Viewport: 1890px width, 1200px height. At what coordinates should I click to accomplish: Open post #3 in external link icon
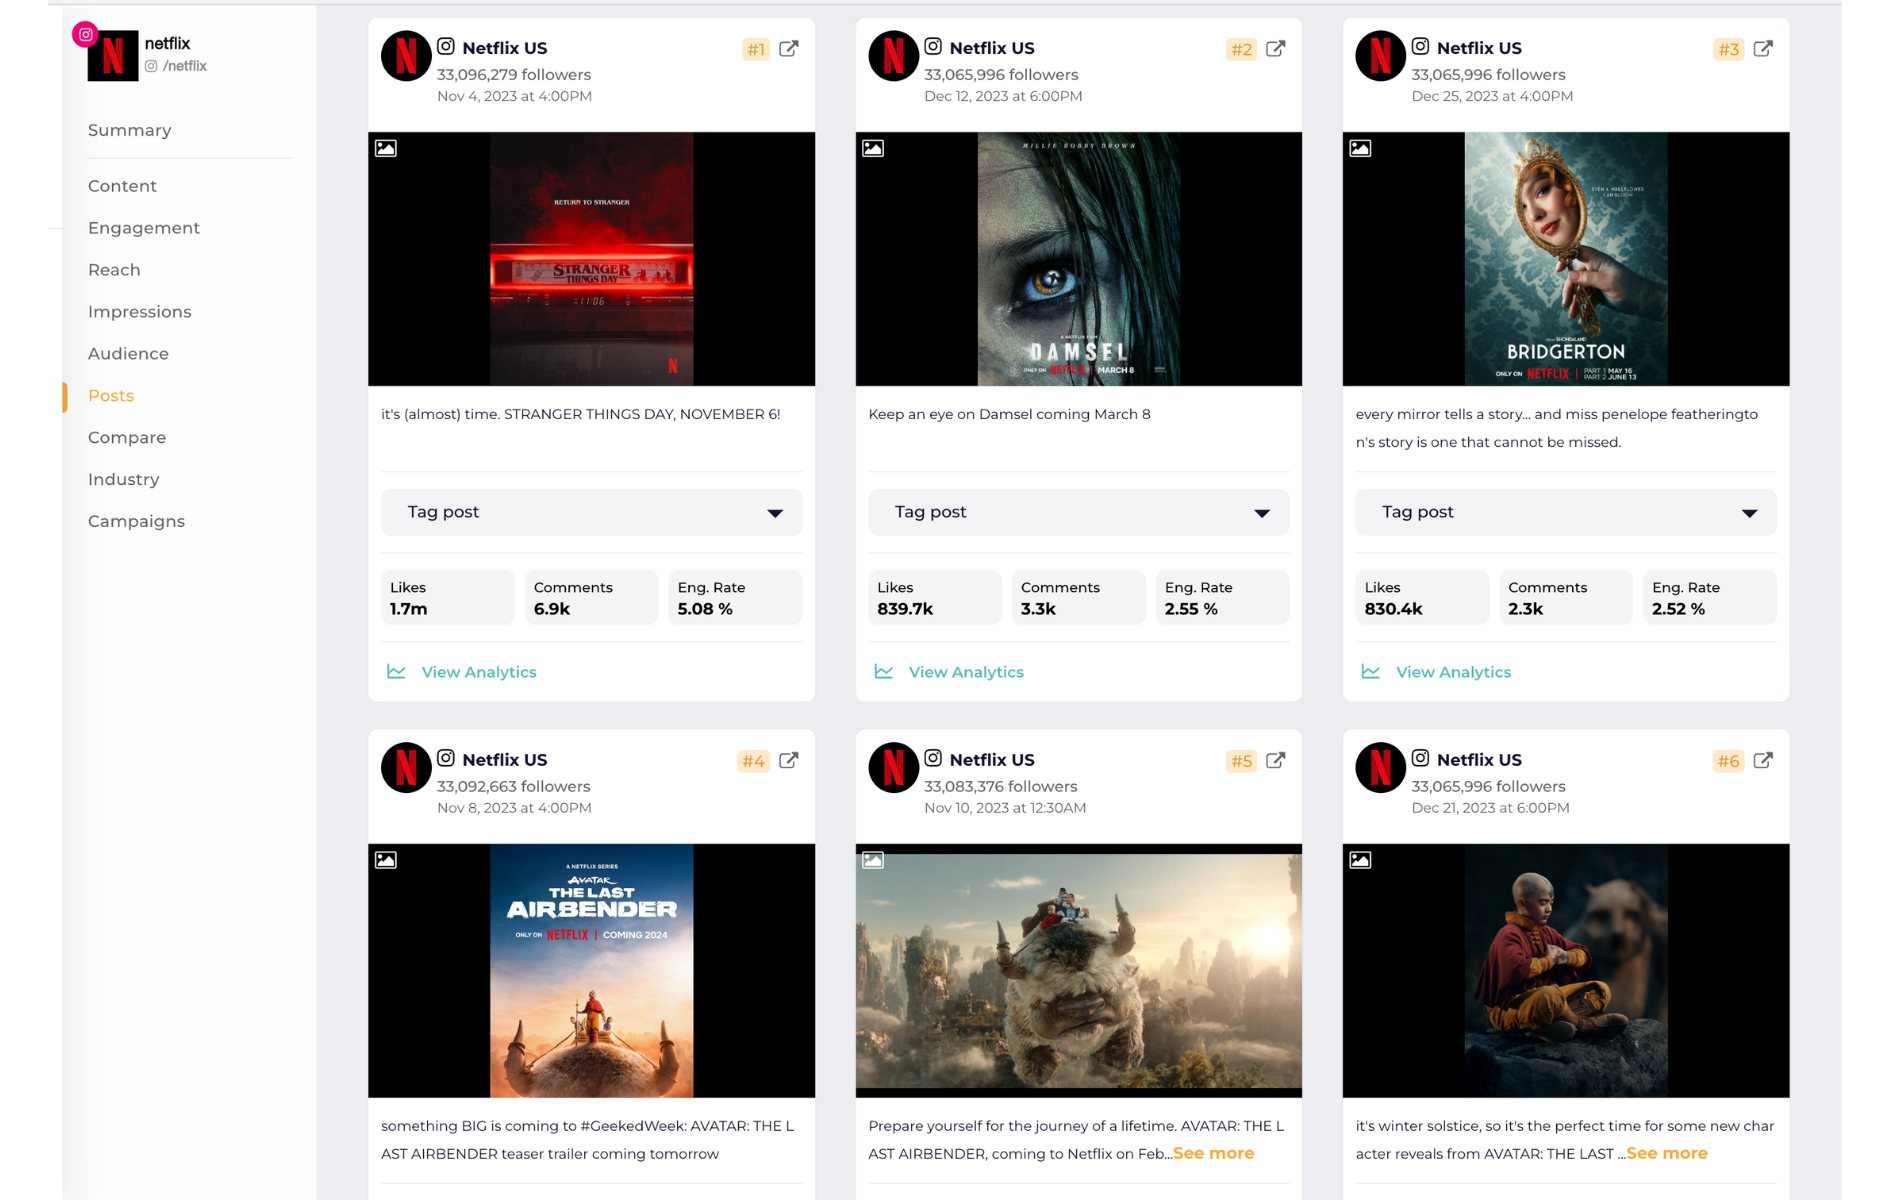[1763, 48]
